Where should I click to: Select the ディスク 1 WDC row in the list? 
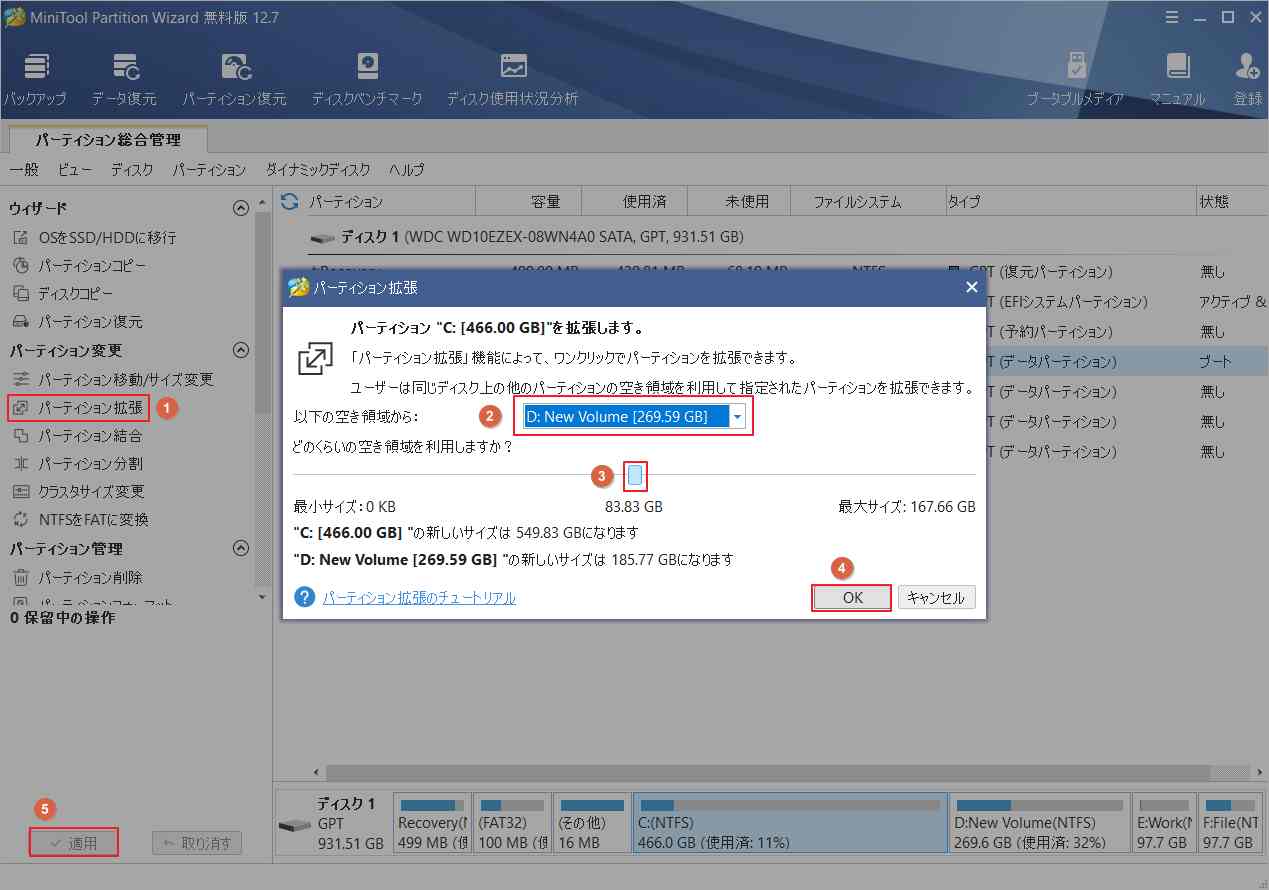point(770,238)
